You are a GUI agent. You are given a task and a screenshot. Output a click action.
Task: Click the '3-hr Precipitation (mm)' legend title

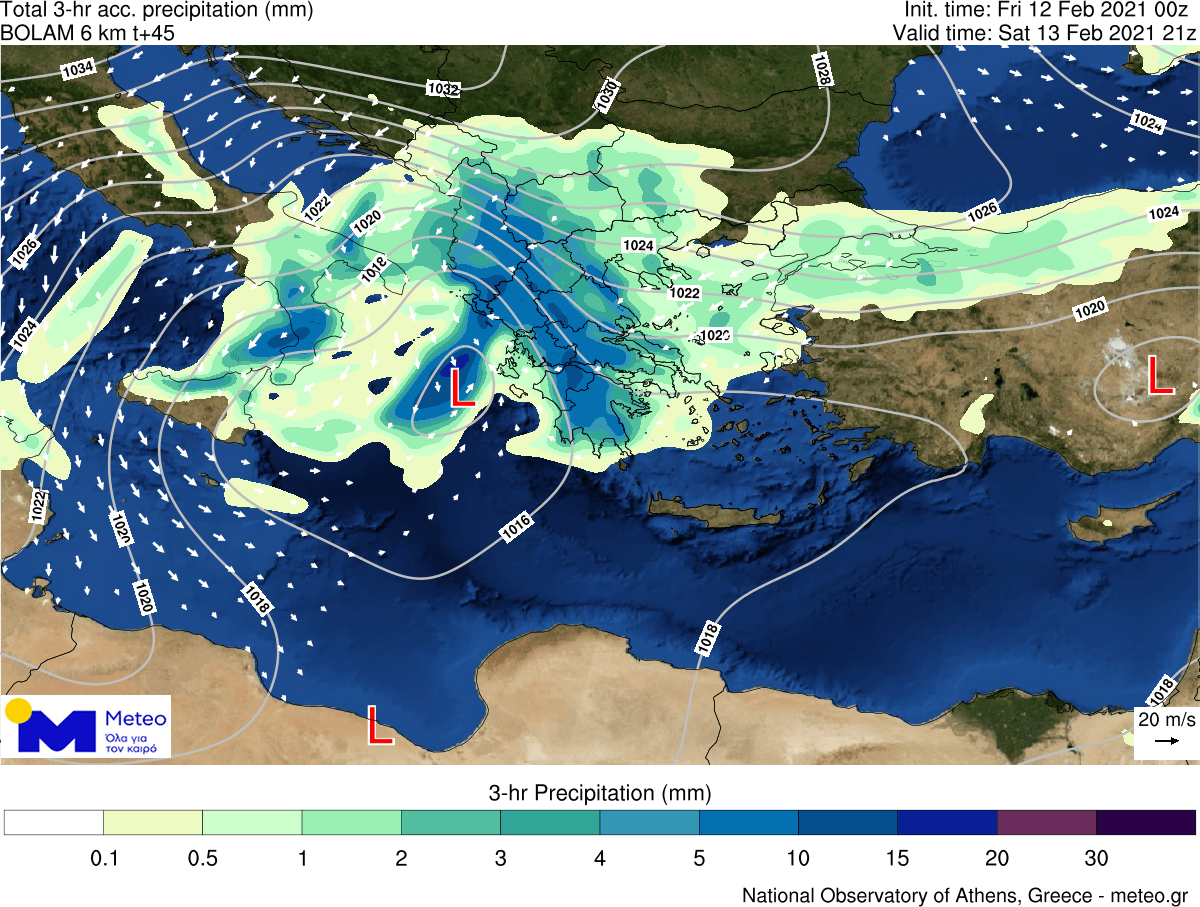click(x=600, y=793)
